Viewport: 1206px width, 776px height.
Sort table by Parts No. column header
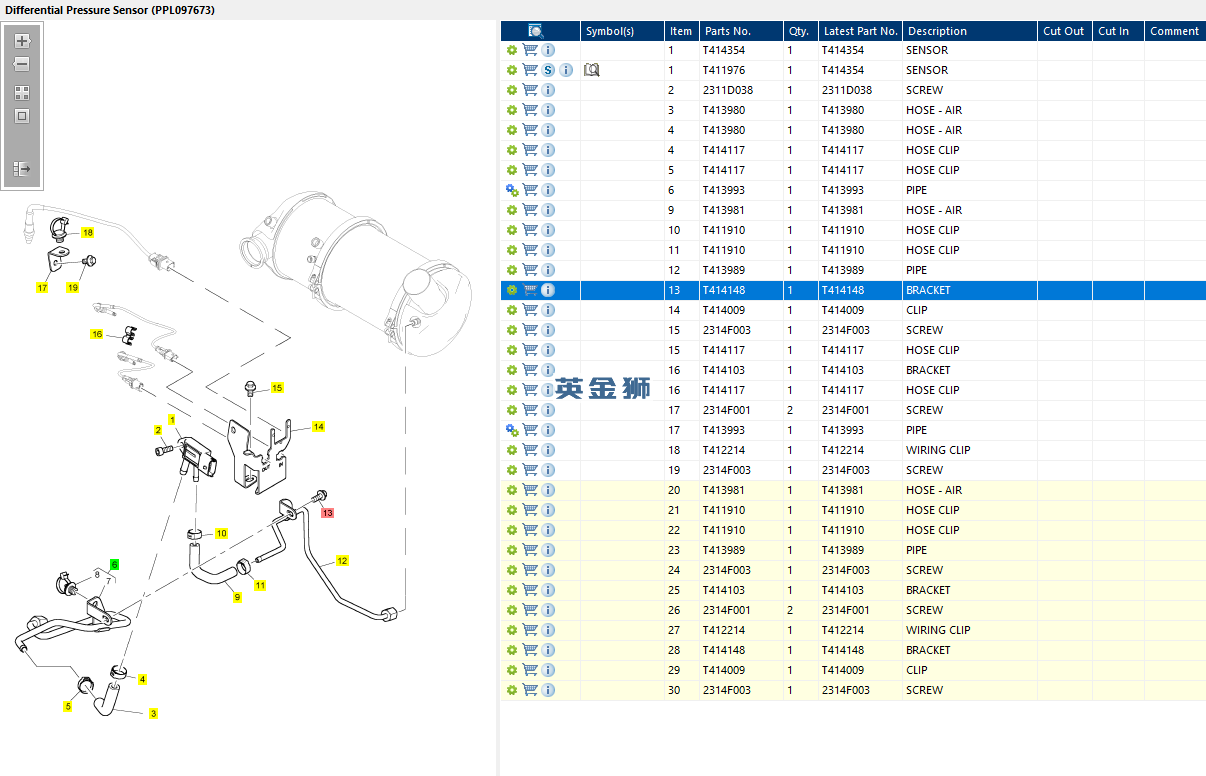click(x=741, y=31)
